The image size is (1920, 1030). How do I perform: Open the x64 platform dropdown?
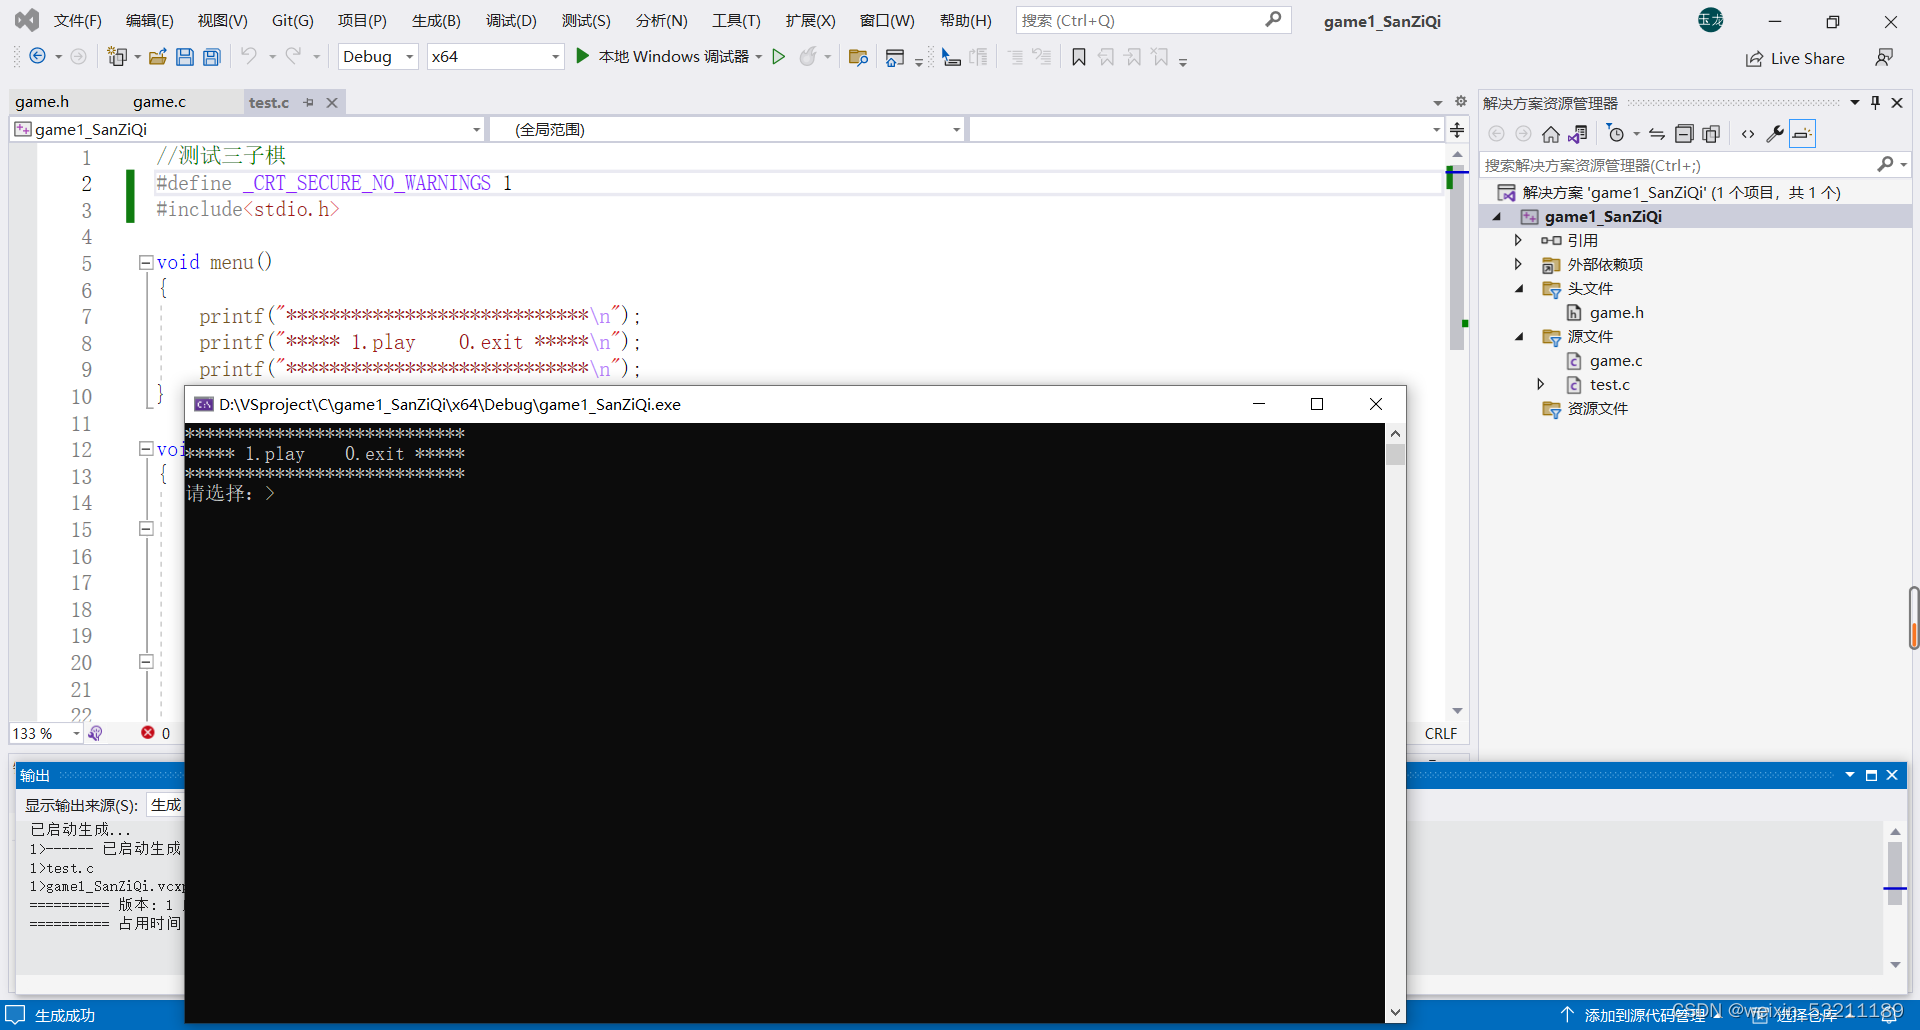[x=495, y=57]
